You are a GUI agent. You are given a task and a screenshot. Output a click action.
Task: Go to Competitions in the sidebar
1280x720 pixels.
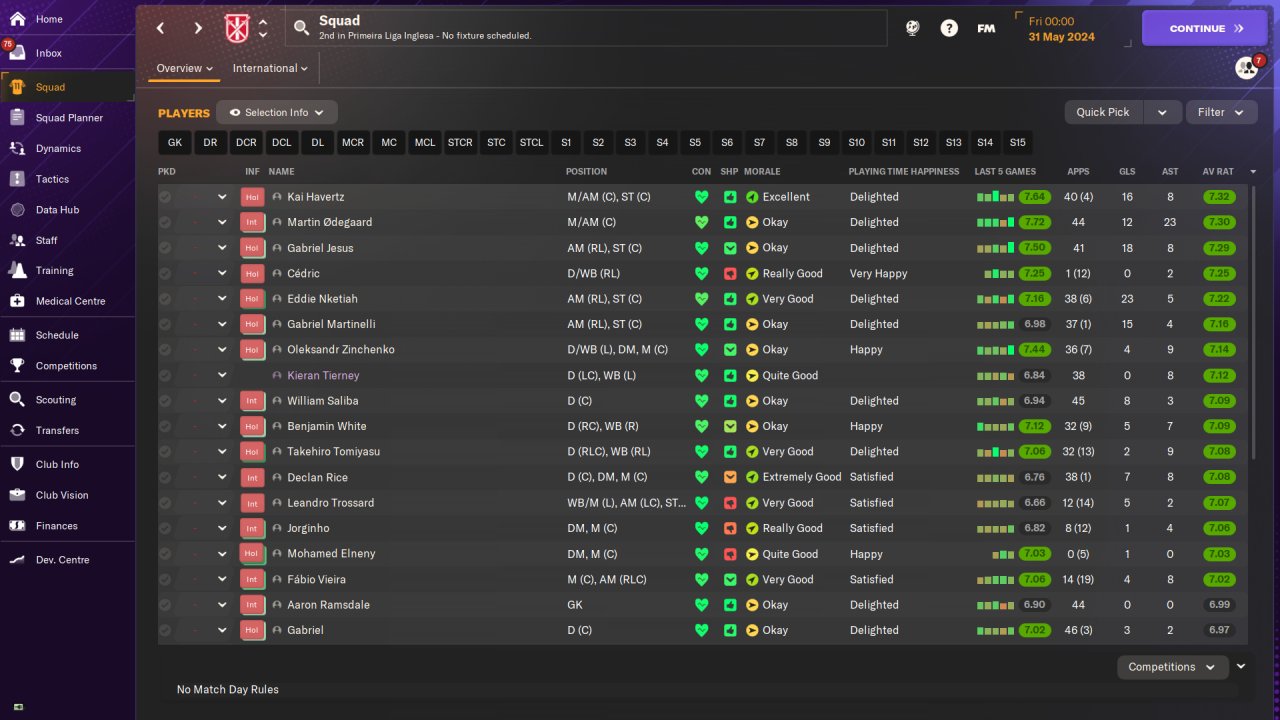coord(67,366)
